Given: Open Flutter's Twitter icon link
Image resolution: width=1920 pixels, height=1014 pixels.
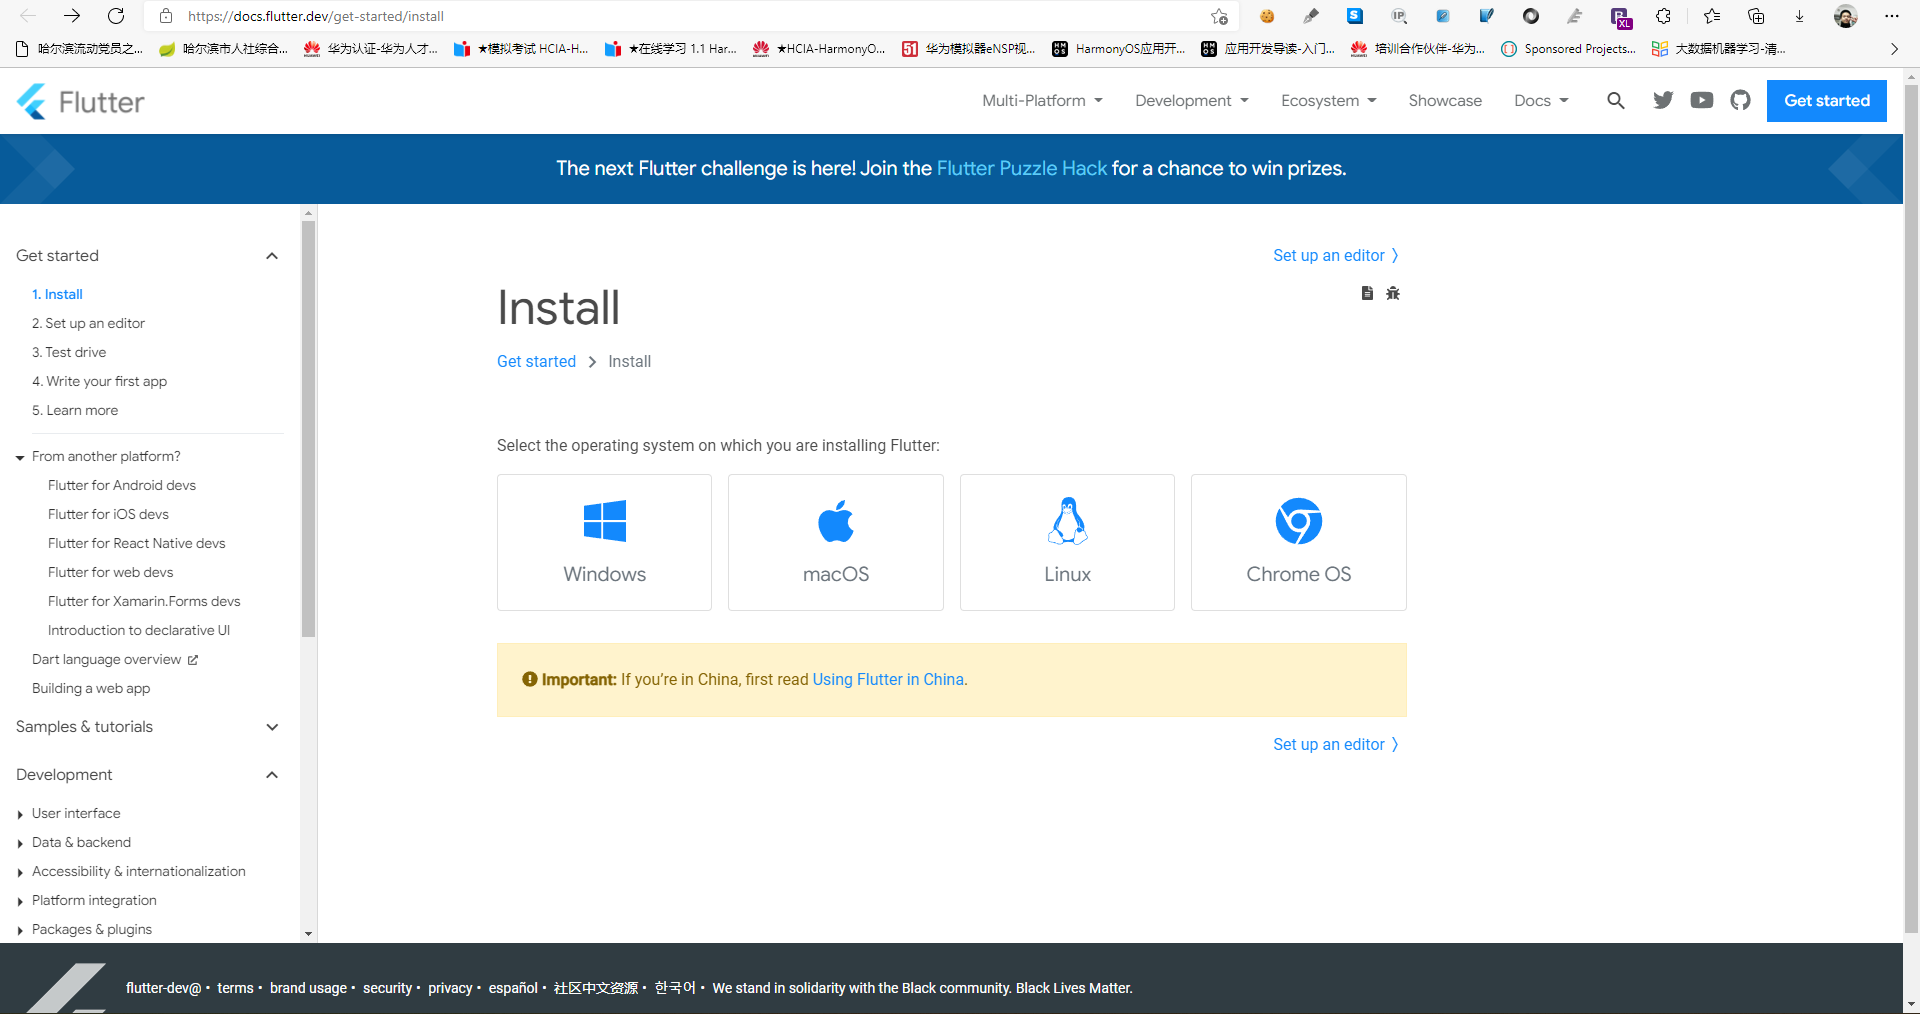Looking at the screenshot, I should pos(1663,100).
